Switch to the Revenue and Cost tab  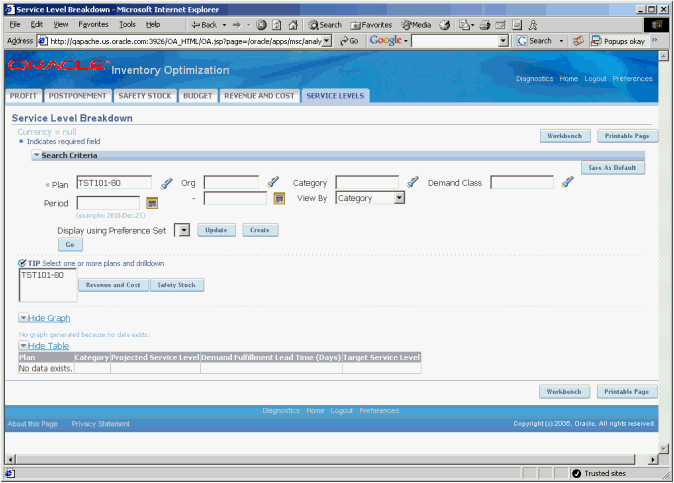click(x=259, y=96)
